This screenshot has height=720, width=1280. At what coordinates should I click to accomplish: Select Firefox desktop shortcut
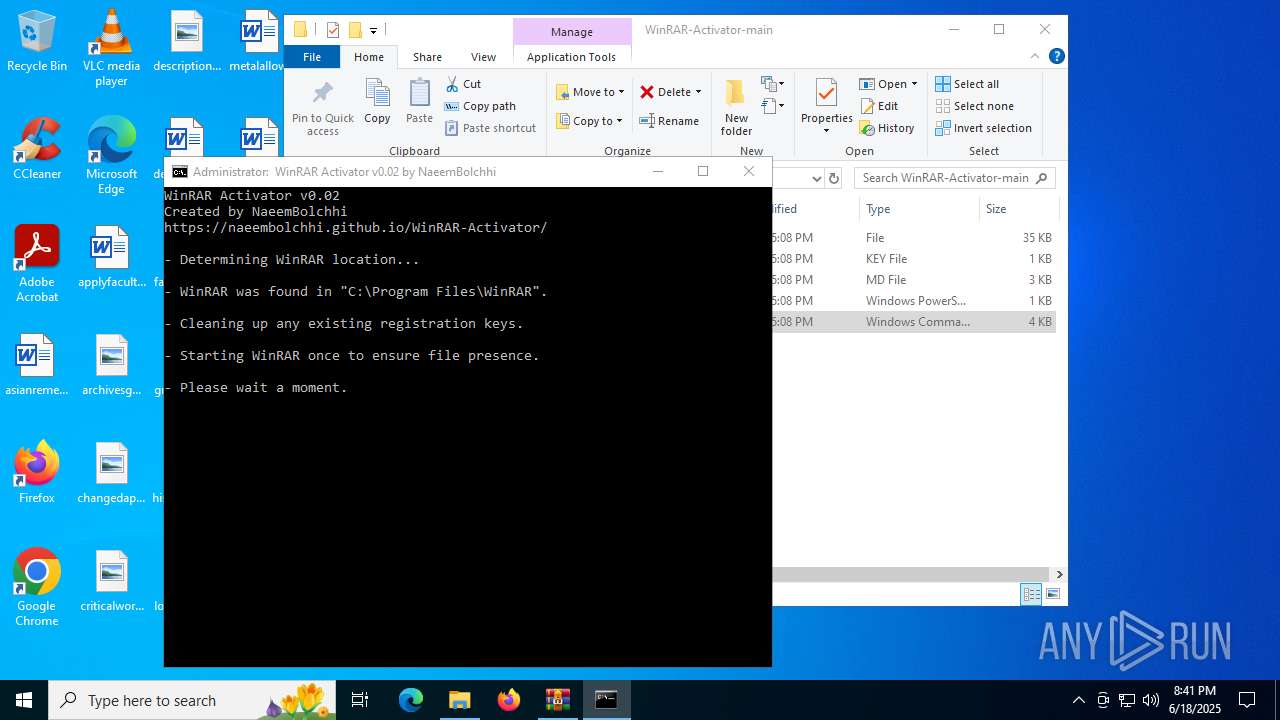[x=37, y=472]
